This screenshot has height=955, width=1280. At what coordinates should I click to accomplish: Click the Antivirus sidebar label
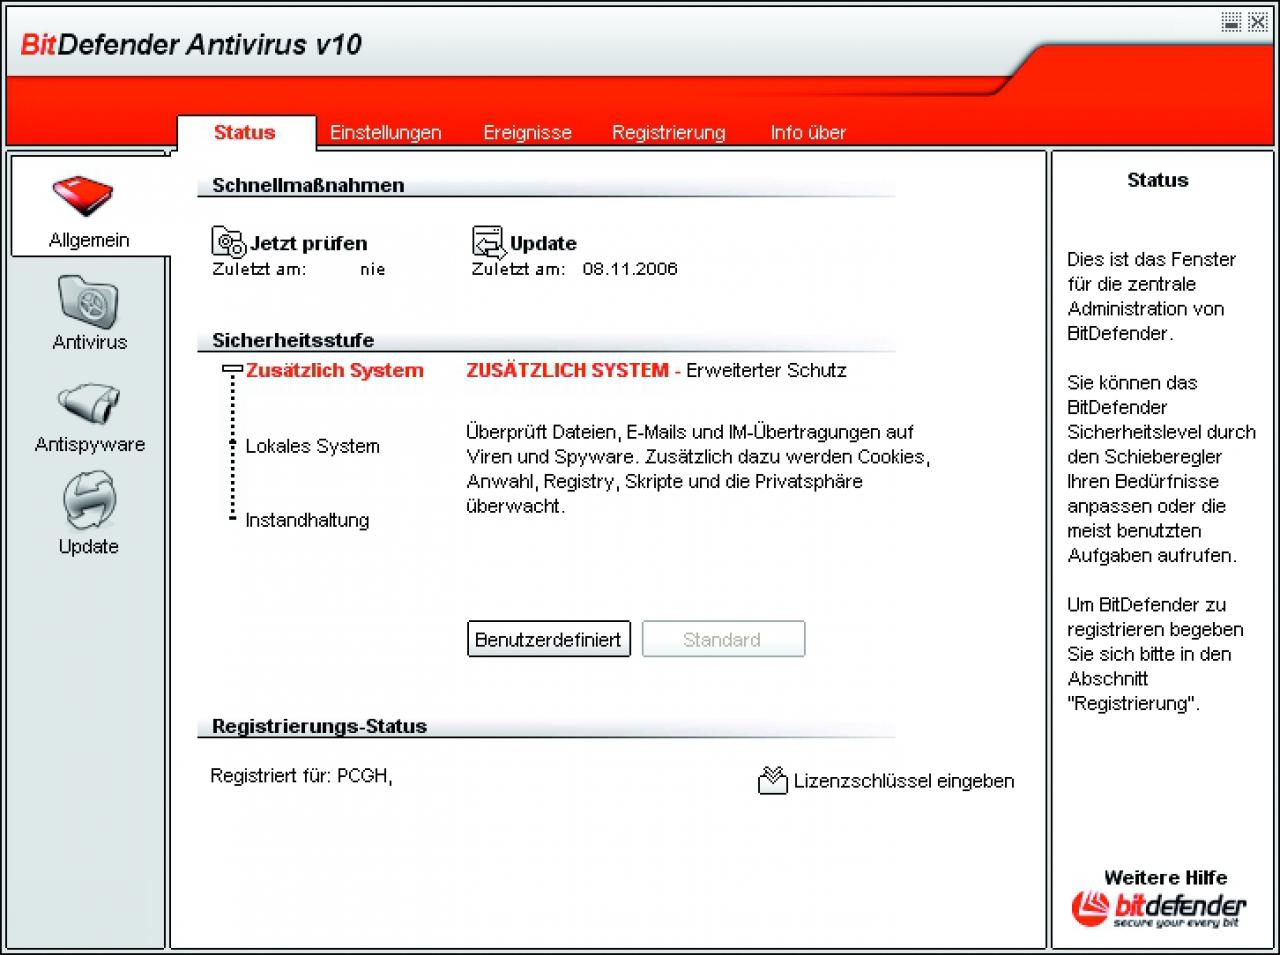pyautogui.click(x=89, y=342)
